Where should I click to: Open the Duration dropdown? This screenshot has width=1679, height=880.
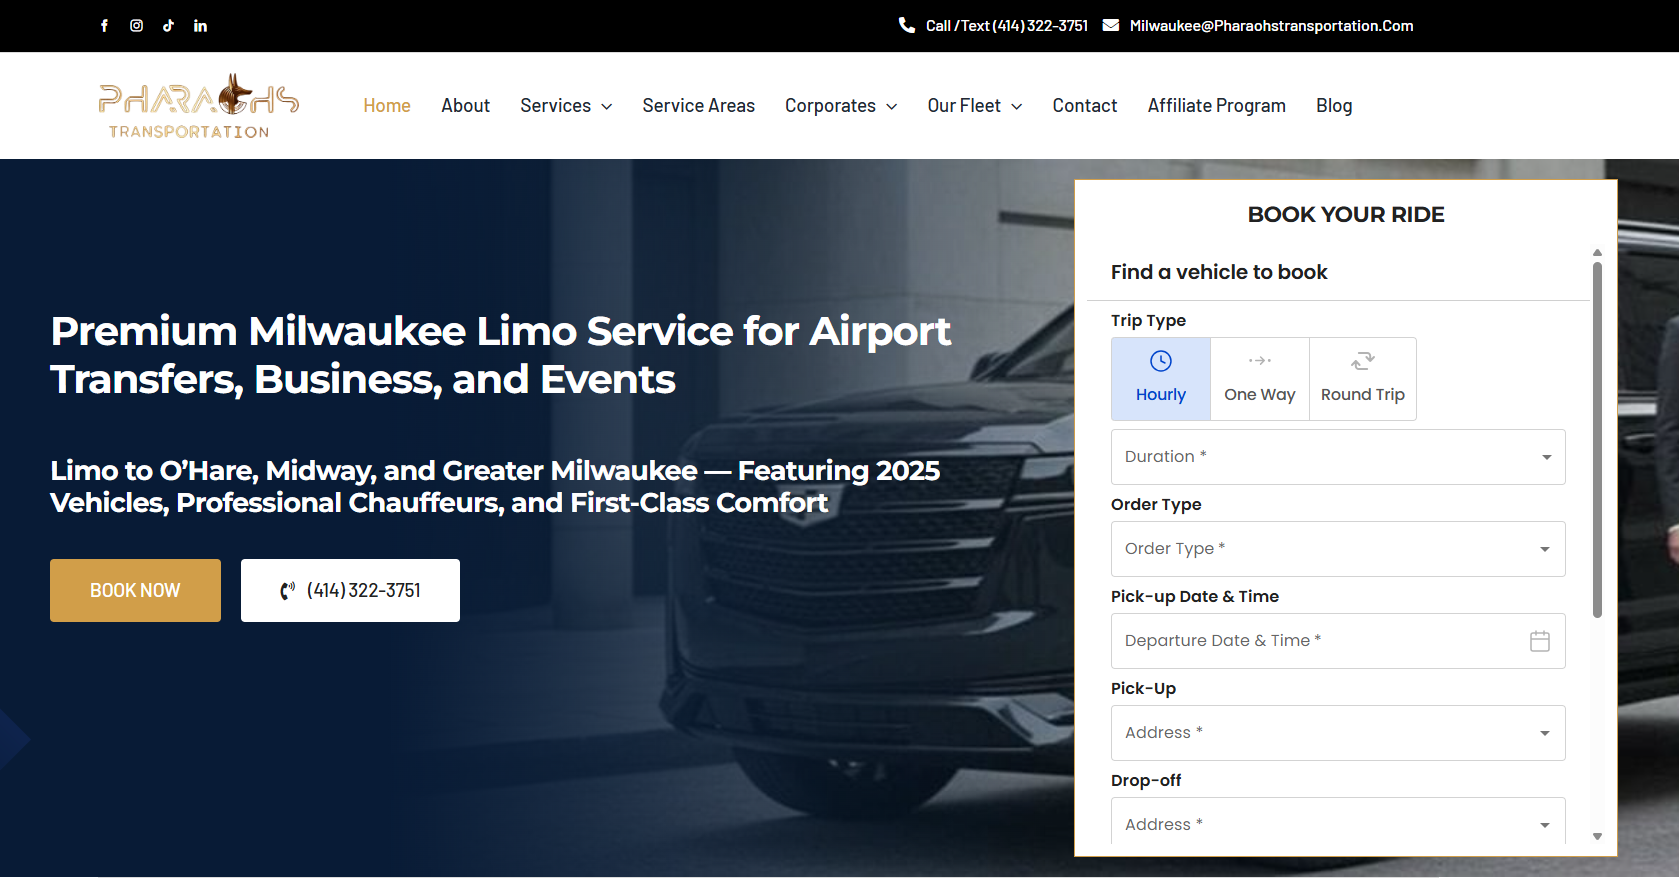pyautogui.click(x=1337, y=457)
